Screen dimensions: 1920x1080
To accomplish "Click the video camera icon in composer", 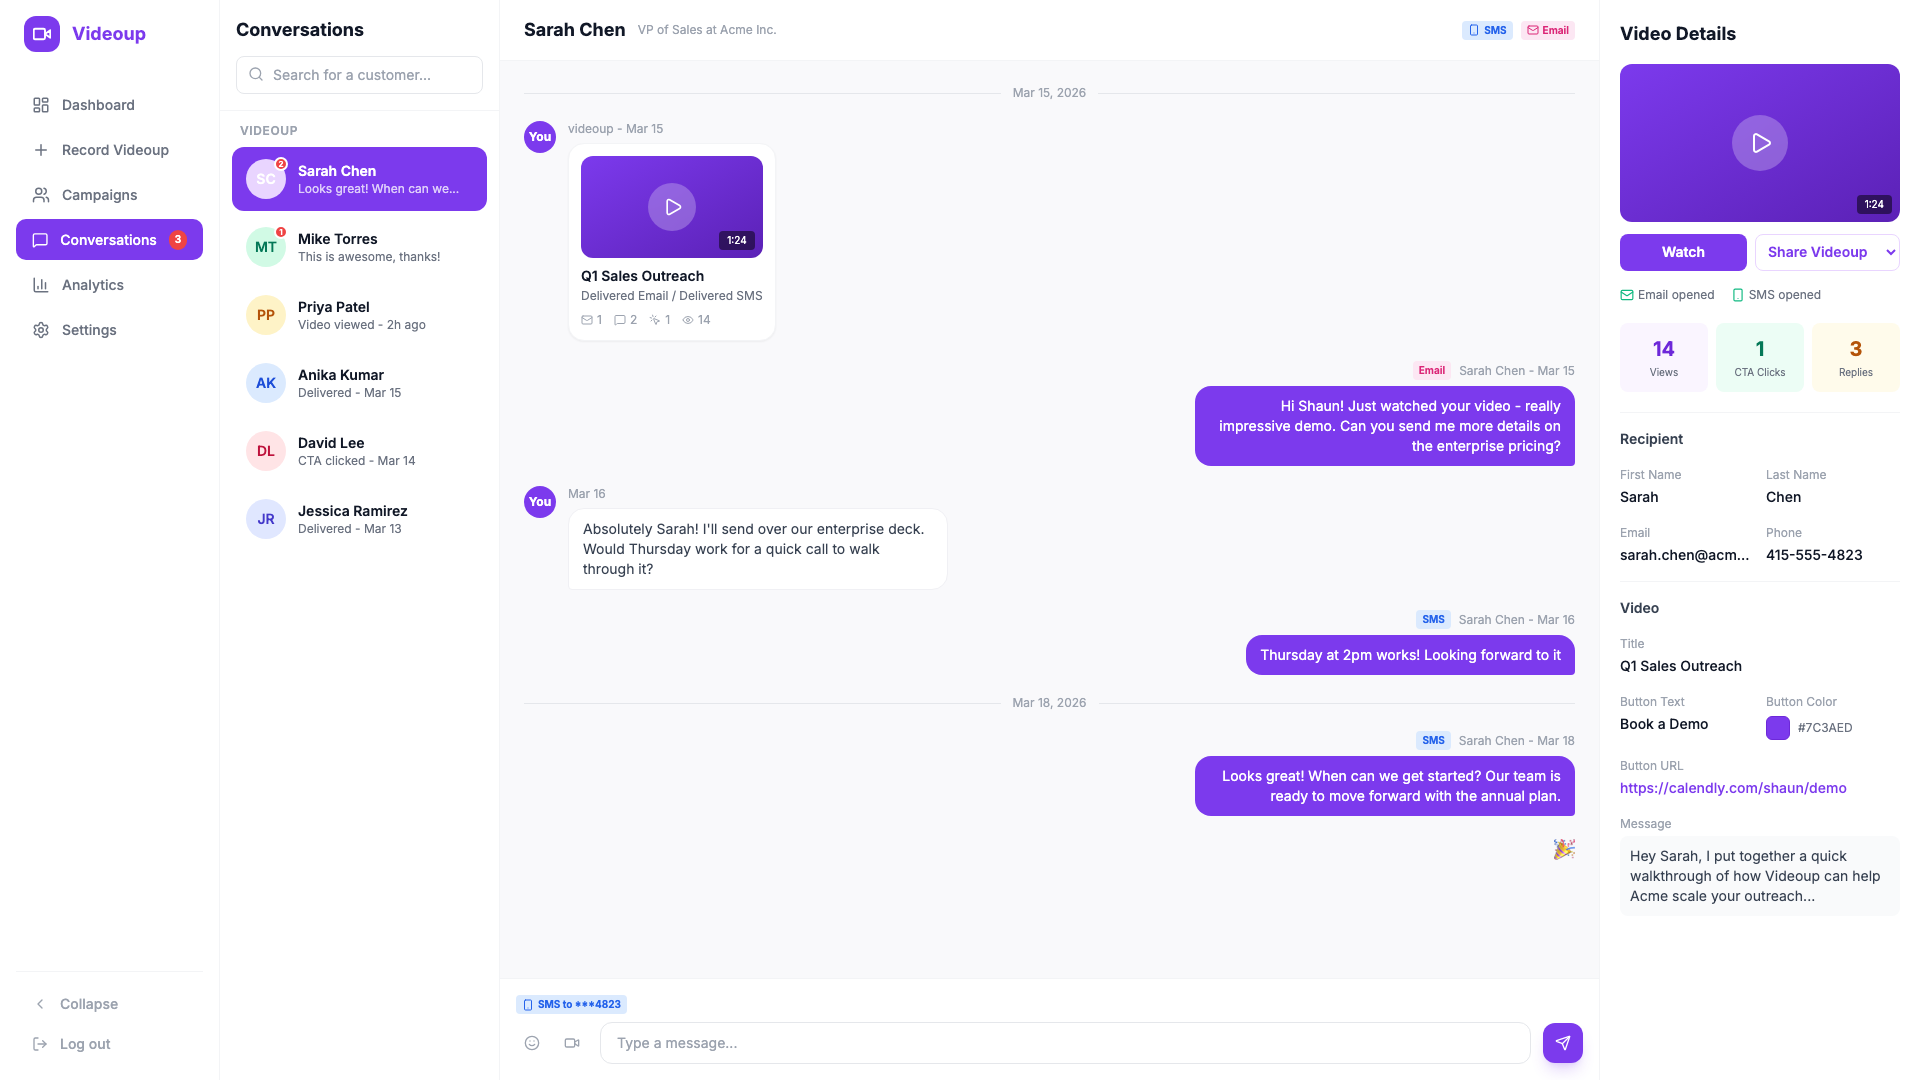I will (x=572, y=1043).
